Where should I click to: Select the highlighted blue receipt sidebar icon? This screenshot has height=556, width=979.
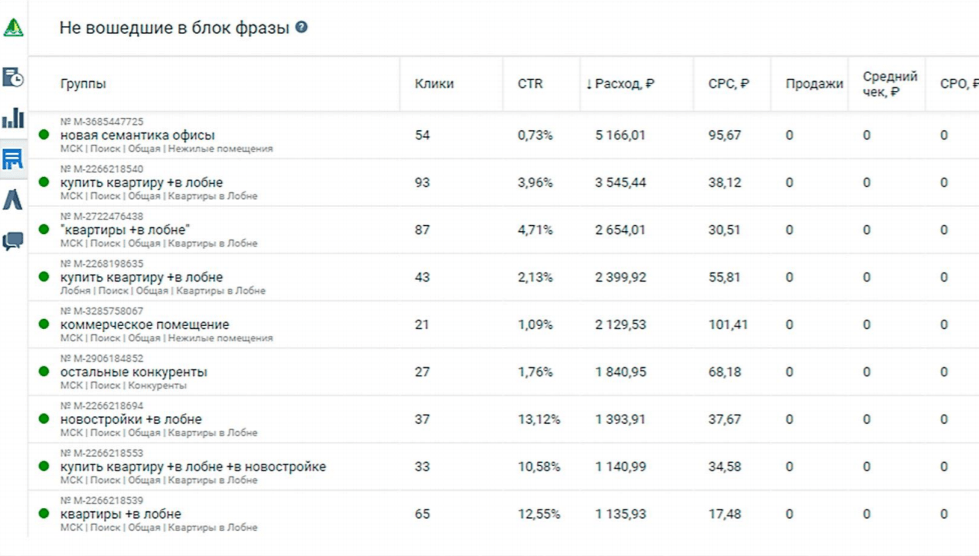pyautogui.click(x=13, y=159)
